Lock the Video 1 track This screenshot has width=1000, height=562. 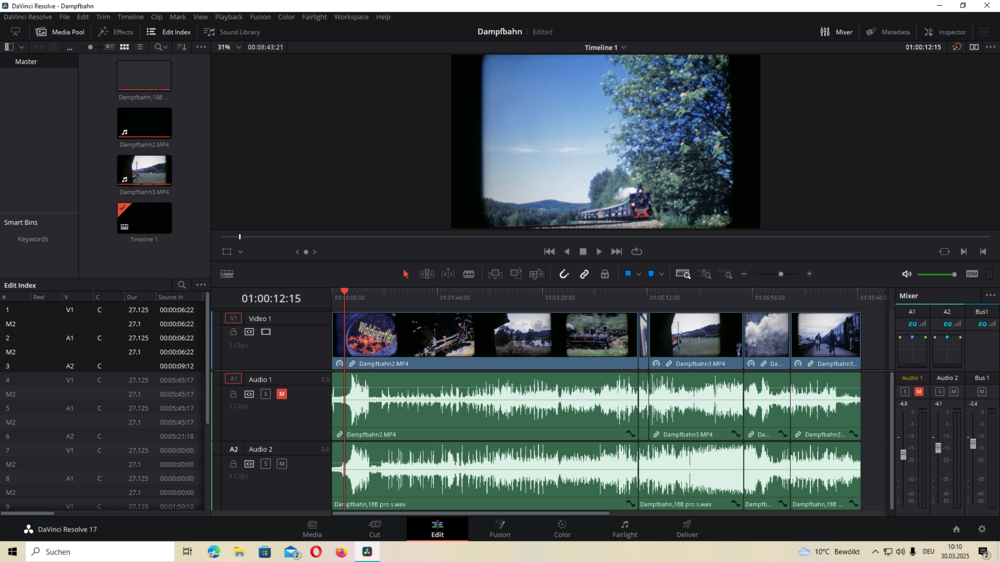tap(233, 332)
